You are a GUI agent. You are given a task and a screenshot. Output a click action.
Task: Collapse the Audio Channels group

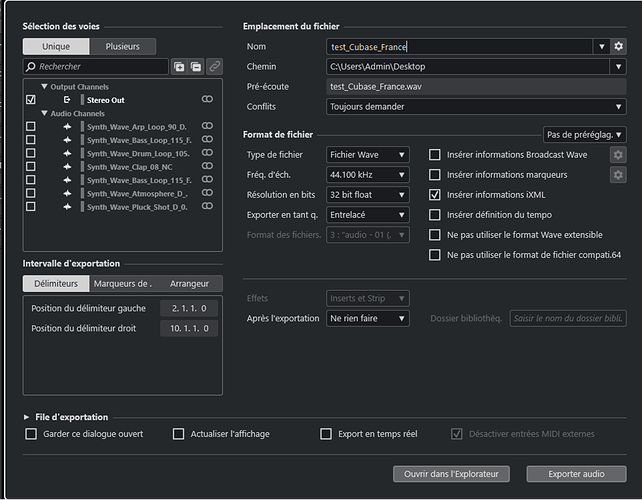click(x=44, y=113)
